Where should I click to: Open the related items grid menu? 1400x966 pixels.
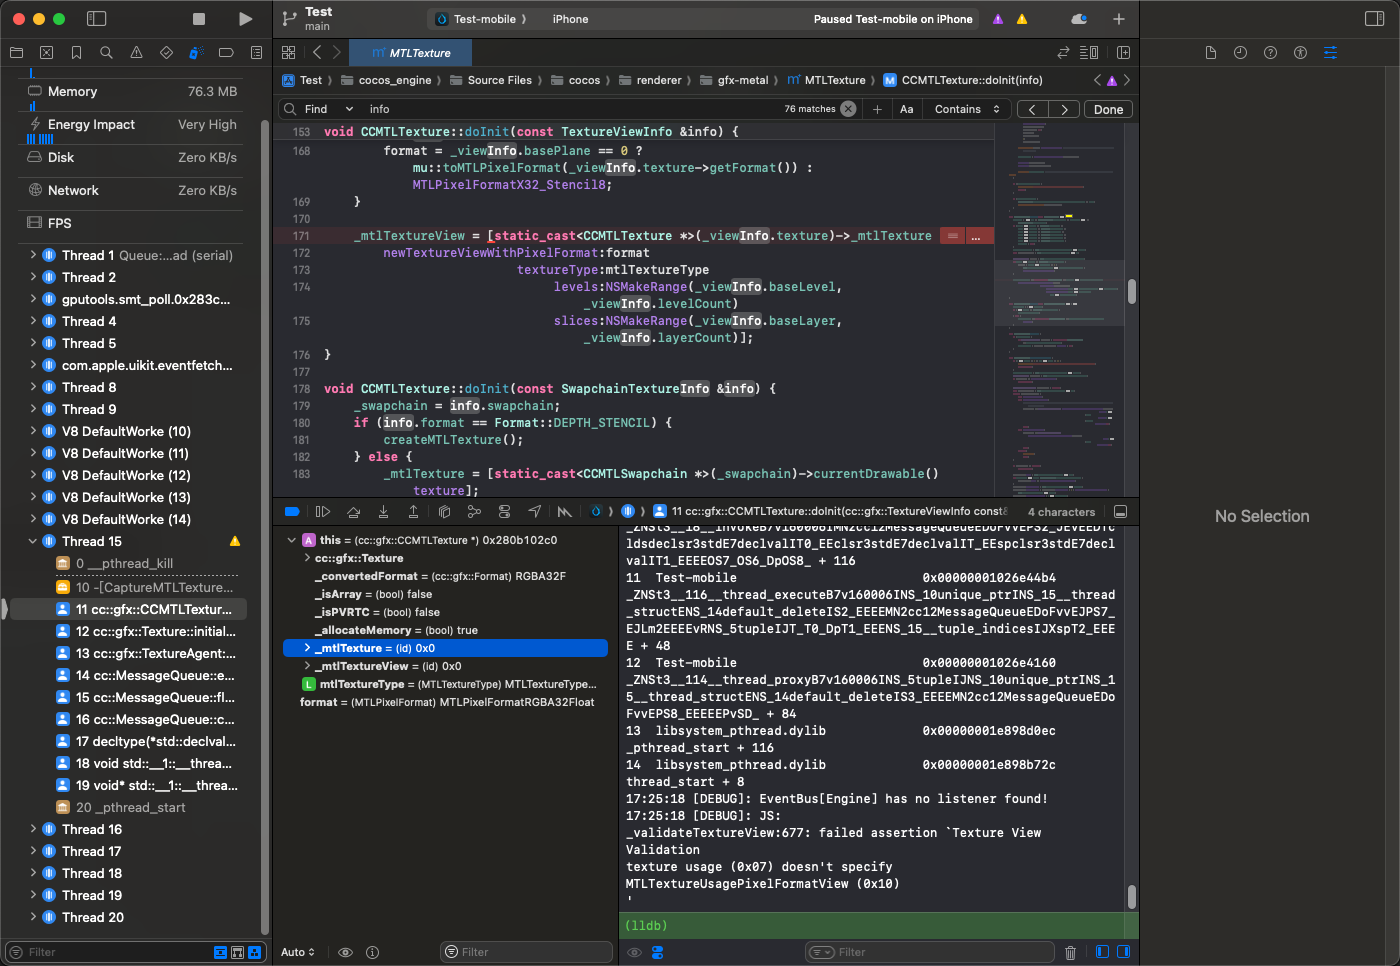[289, 53]
